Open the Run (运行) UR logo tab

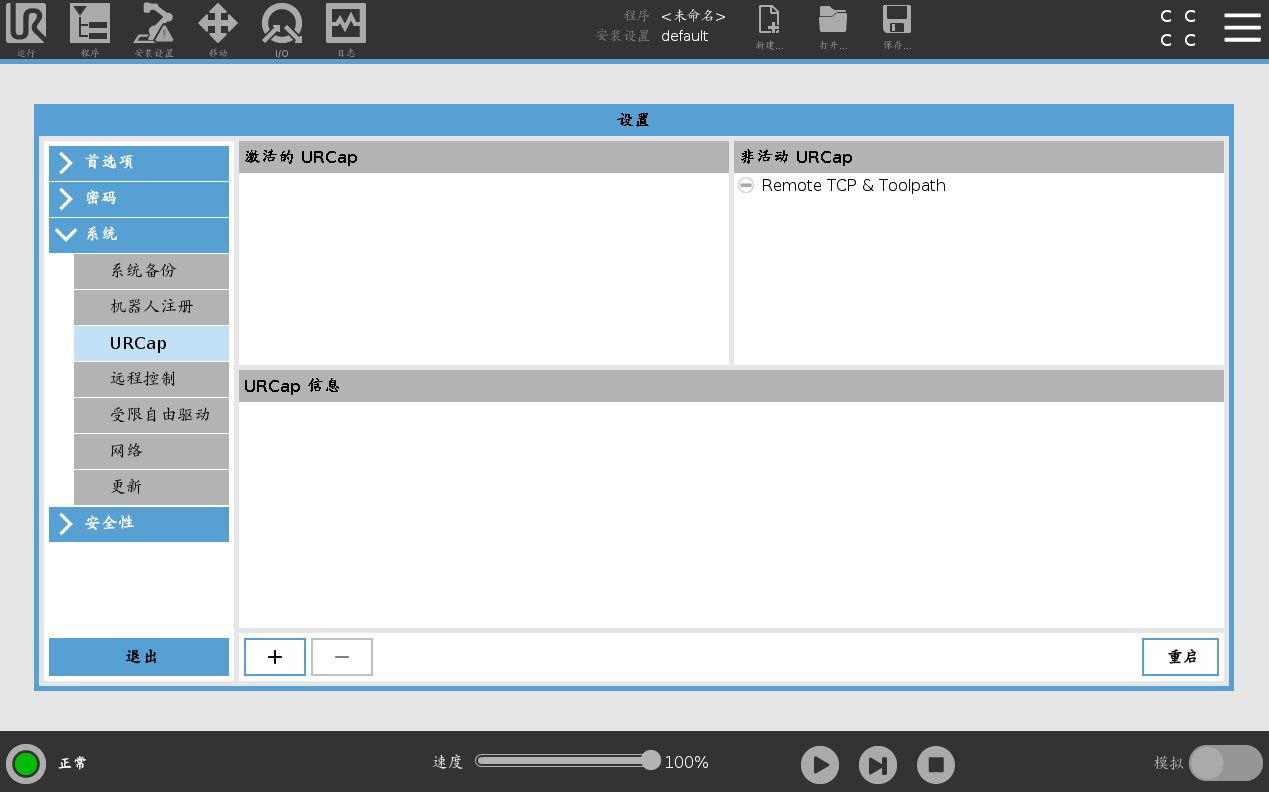(x=26, y=29)
